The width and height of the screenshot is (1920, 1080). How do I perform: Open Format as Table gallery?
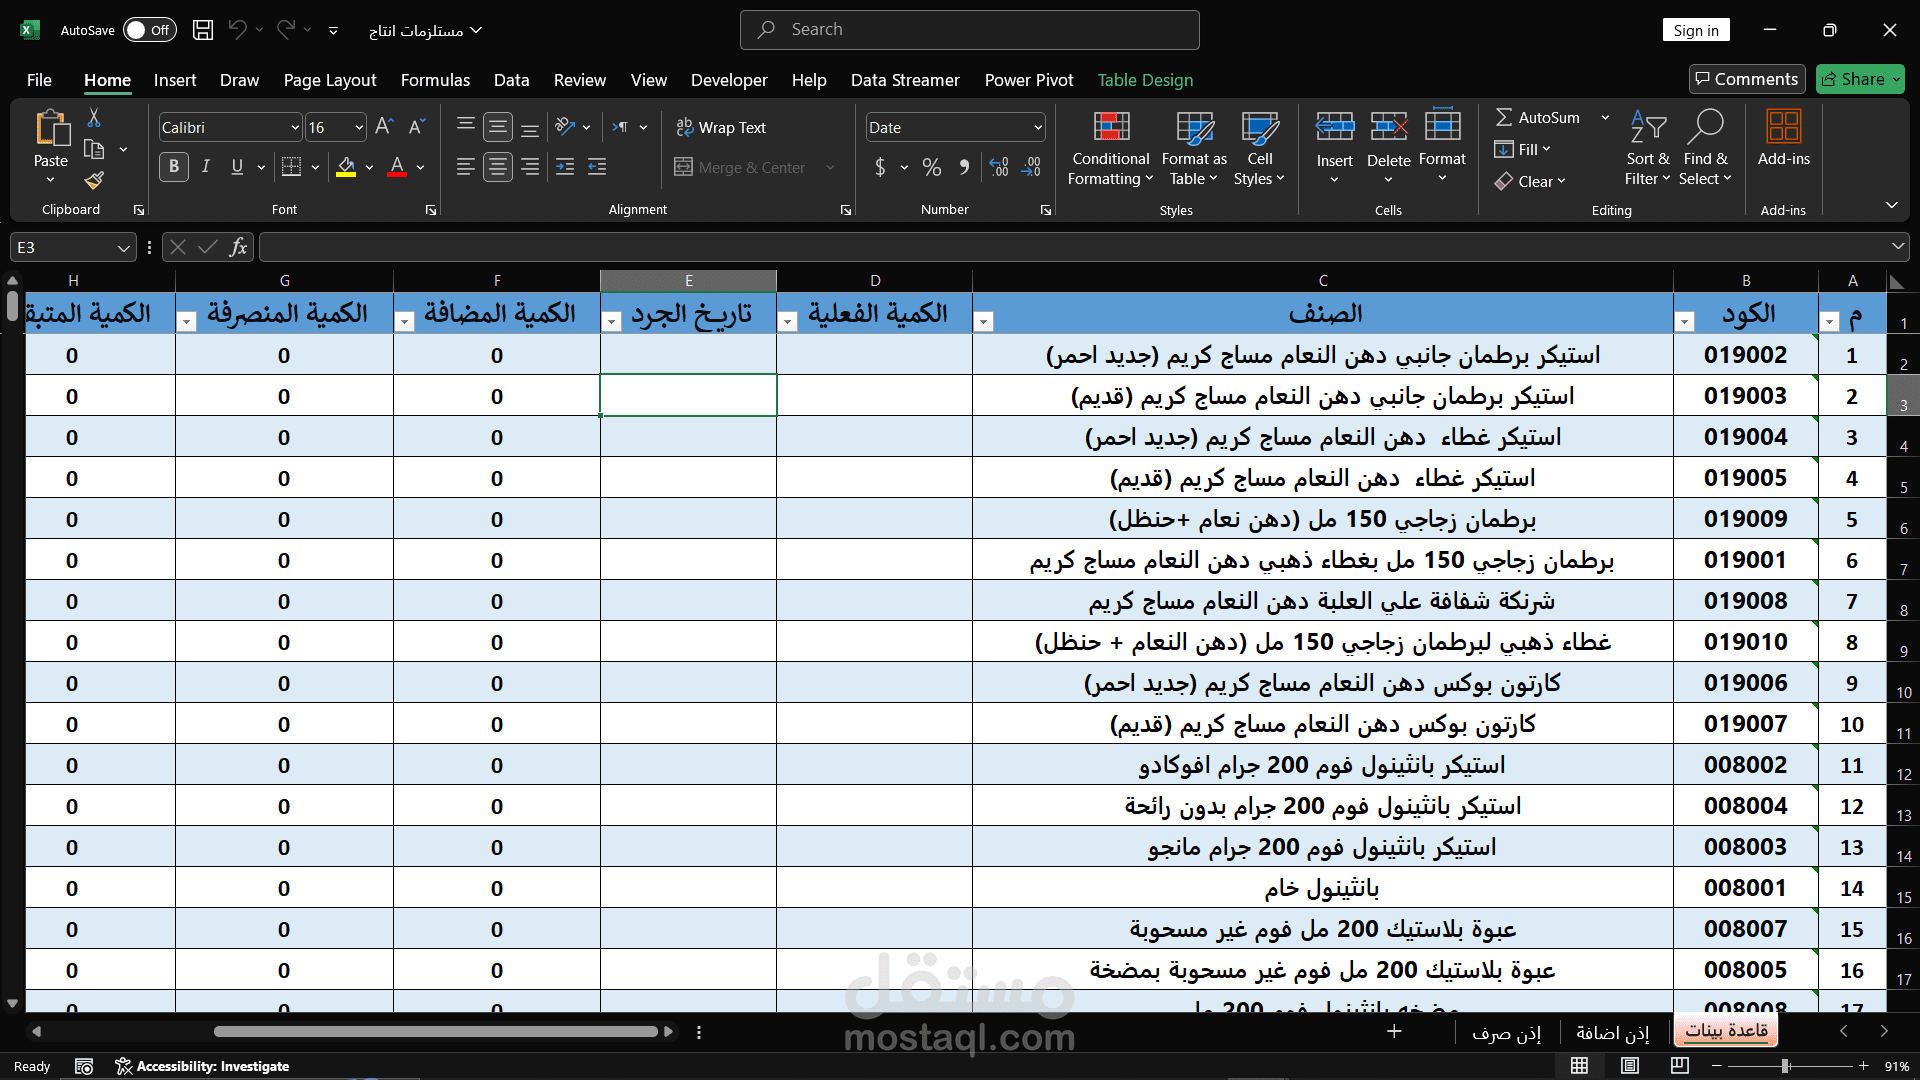coord(1194,149)
